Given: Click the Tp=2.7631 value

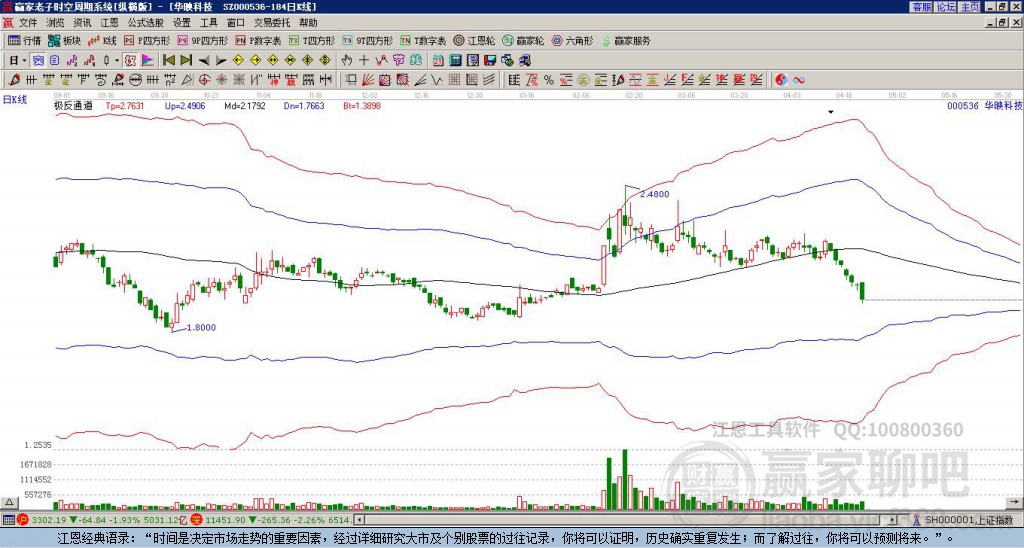Looking at the screenshot, I should click(125, 105).
